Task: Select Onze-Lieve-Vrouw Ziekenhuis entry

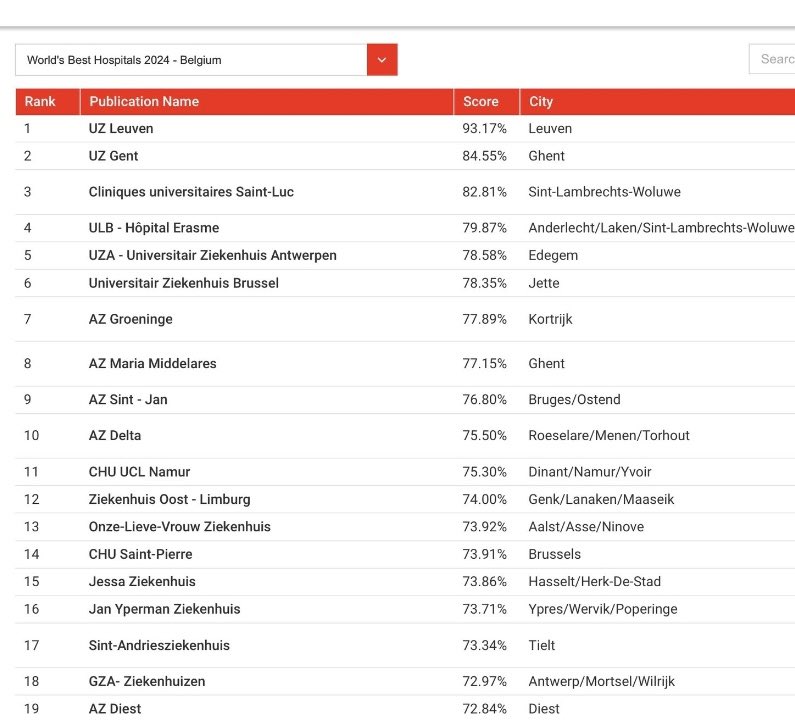Action: click(179, 527)
